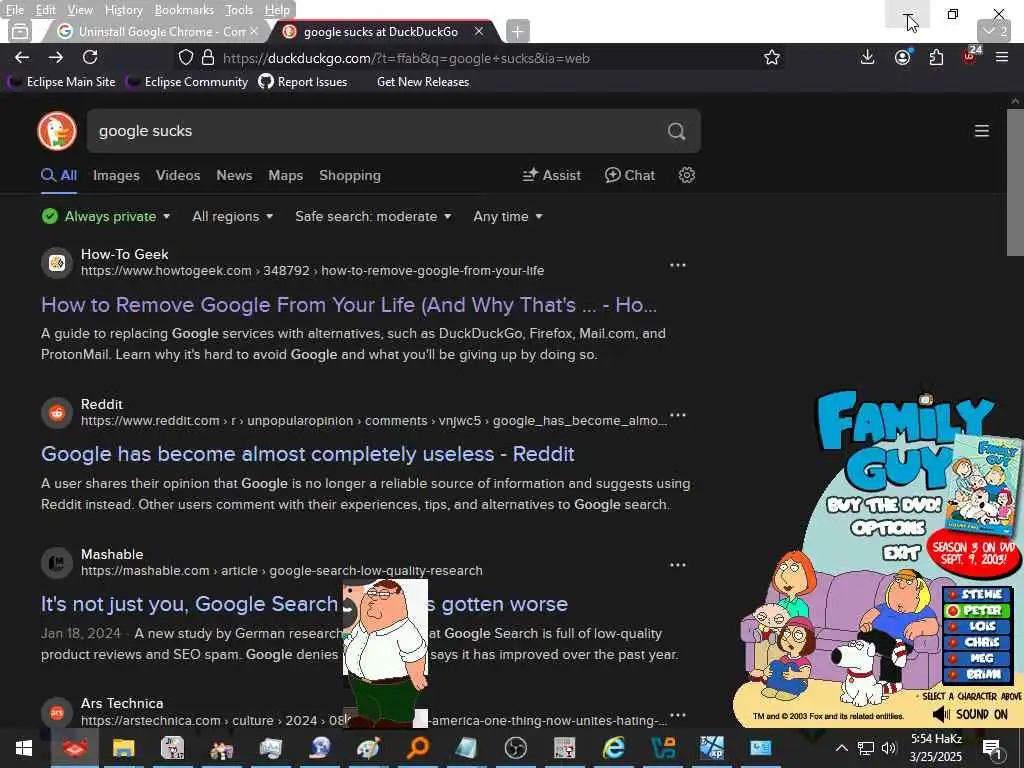Go forward with the browser forward arrow
The height and width of the screenshot is (768, 1024).
(56, 57)
